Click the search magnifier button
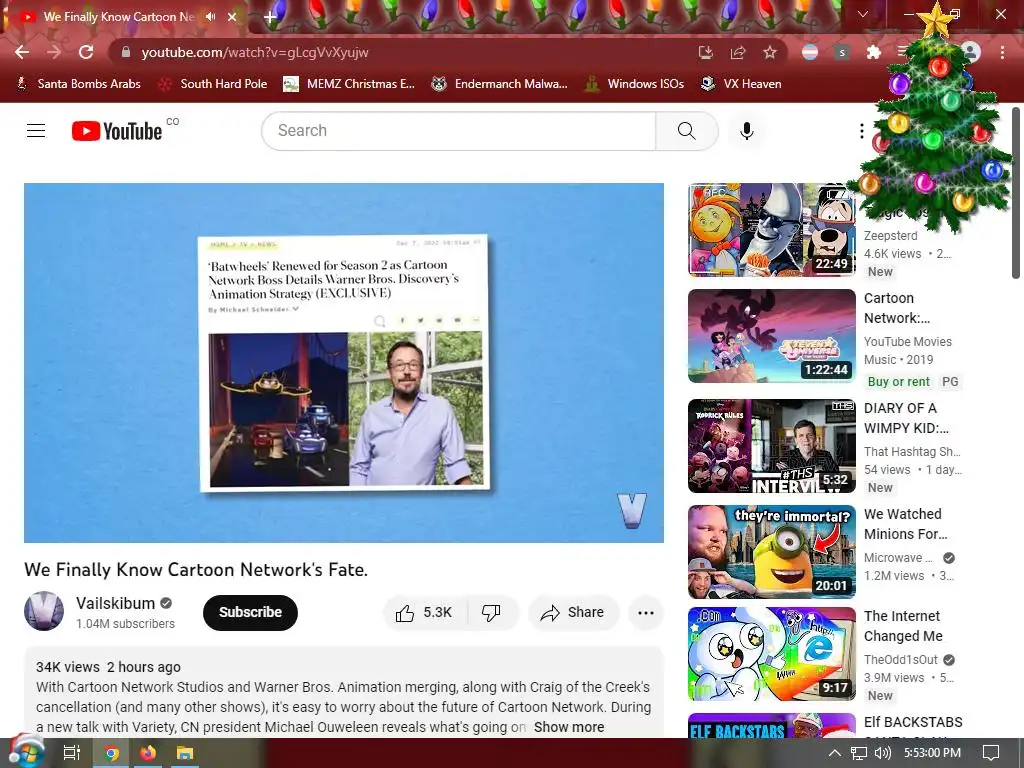Screen dimensions: 1024x768 pyautogui.click(x=686, y=131)
